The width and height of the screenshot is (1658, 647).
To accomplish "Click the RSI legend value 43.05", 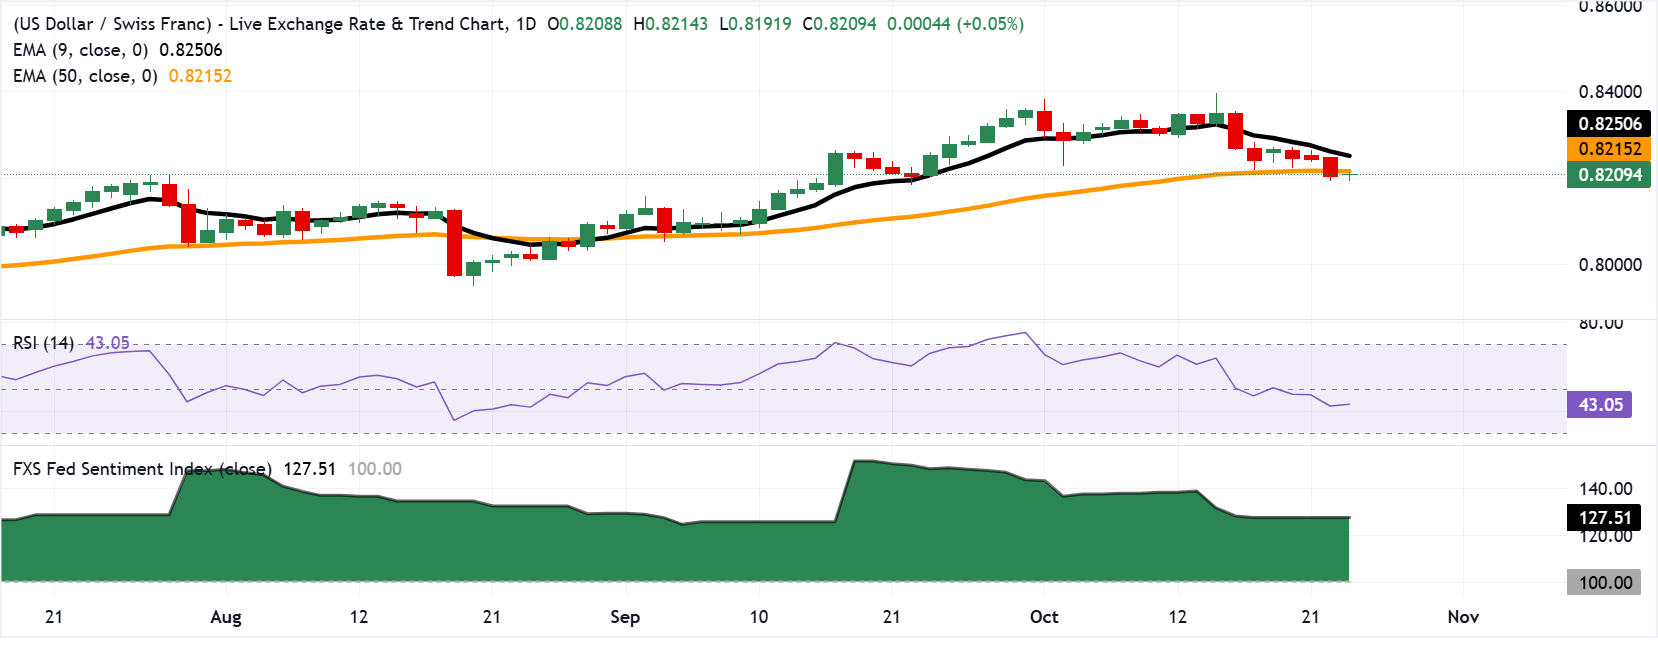I will click(107, 343).
